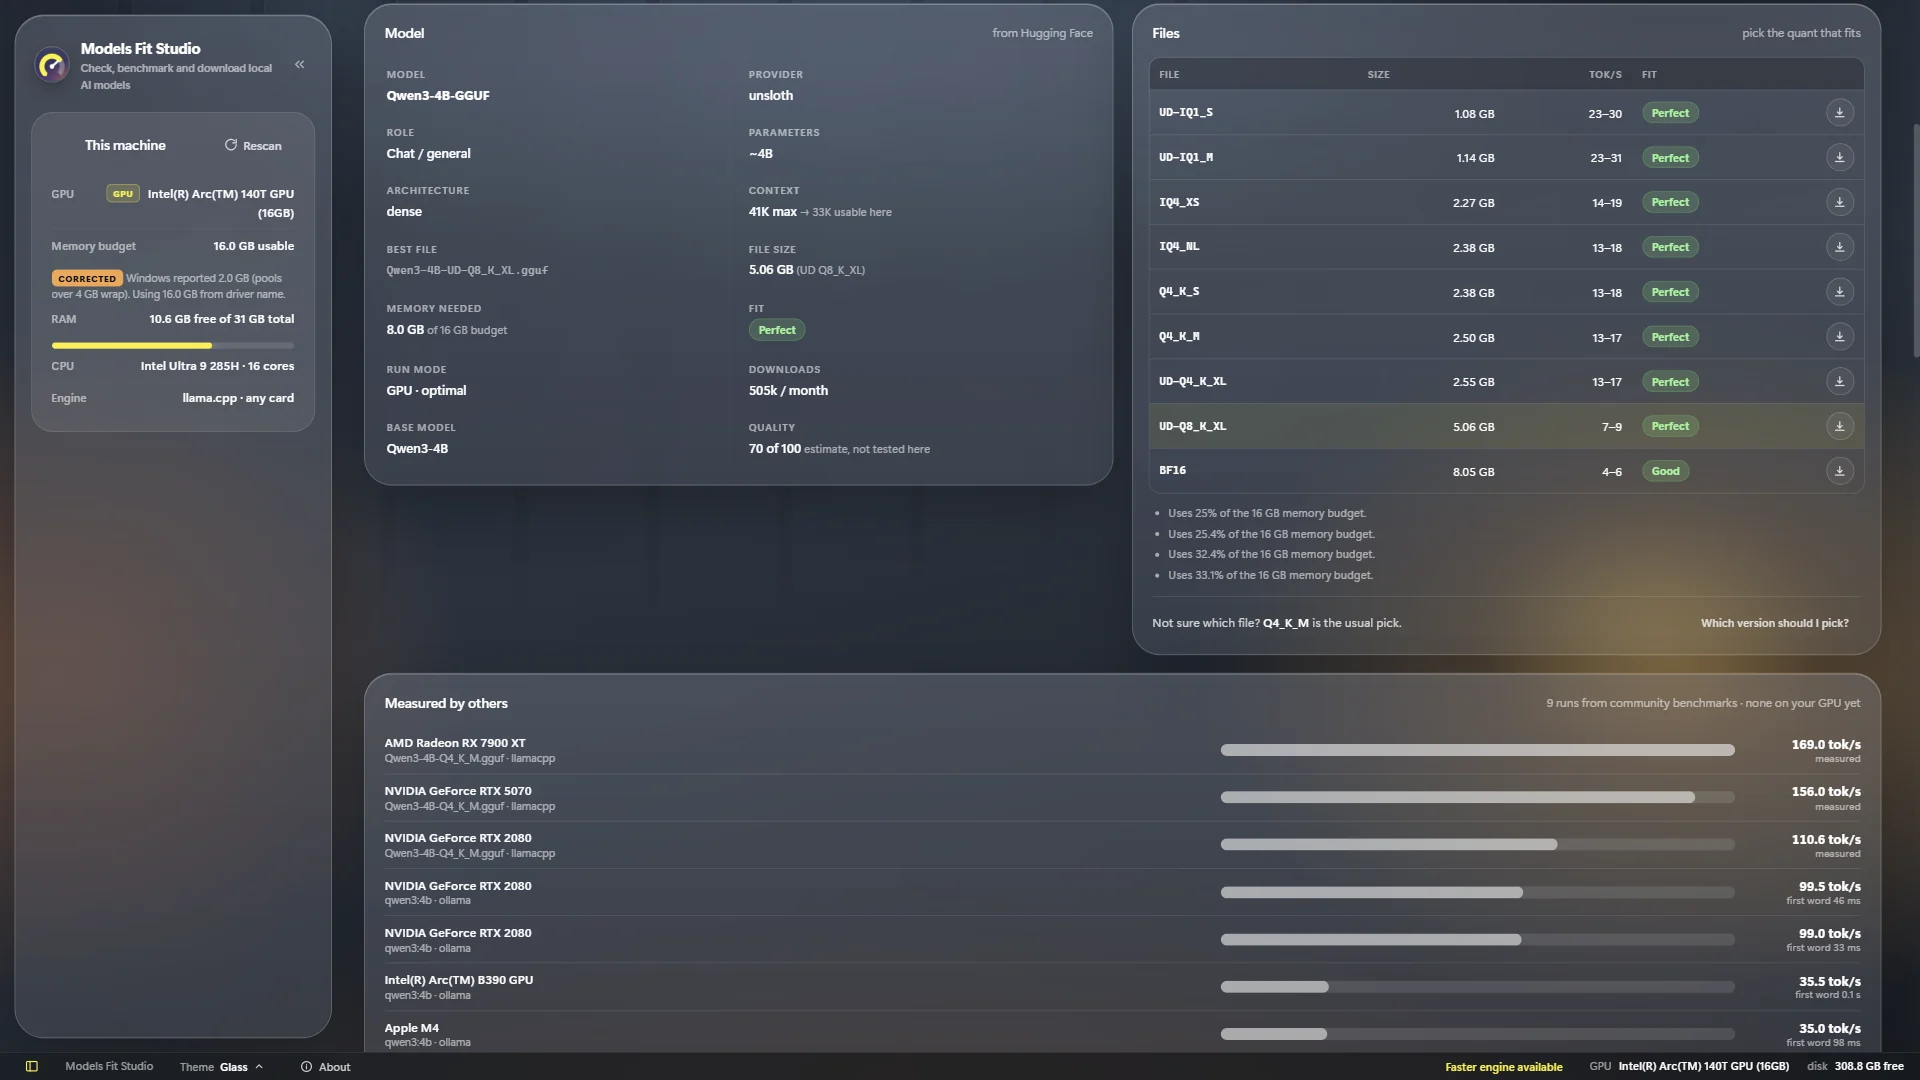Screen dimensions: 1920x1080
Task: Click the provider unsloth
Action: point(771,96)
